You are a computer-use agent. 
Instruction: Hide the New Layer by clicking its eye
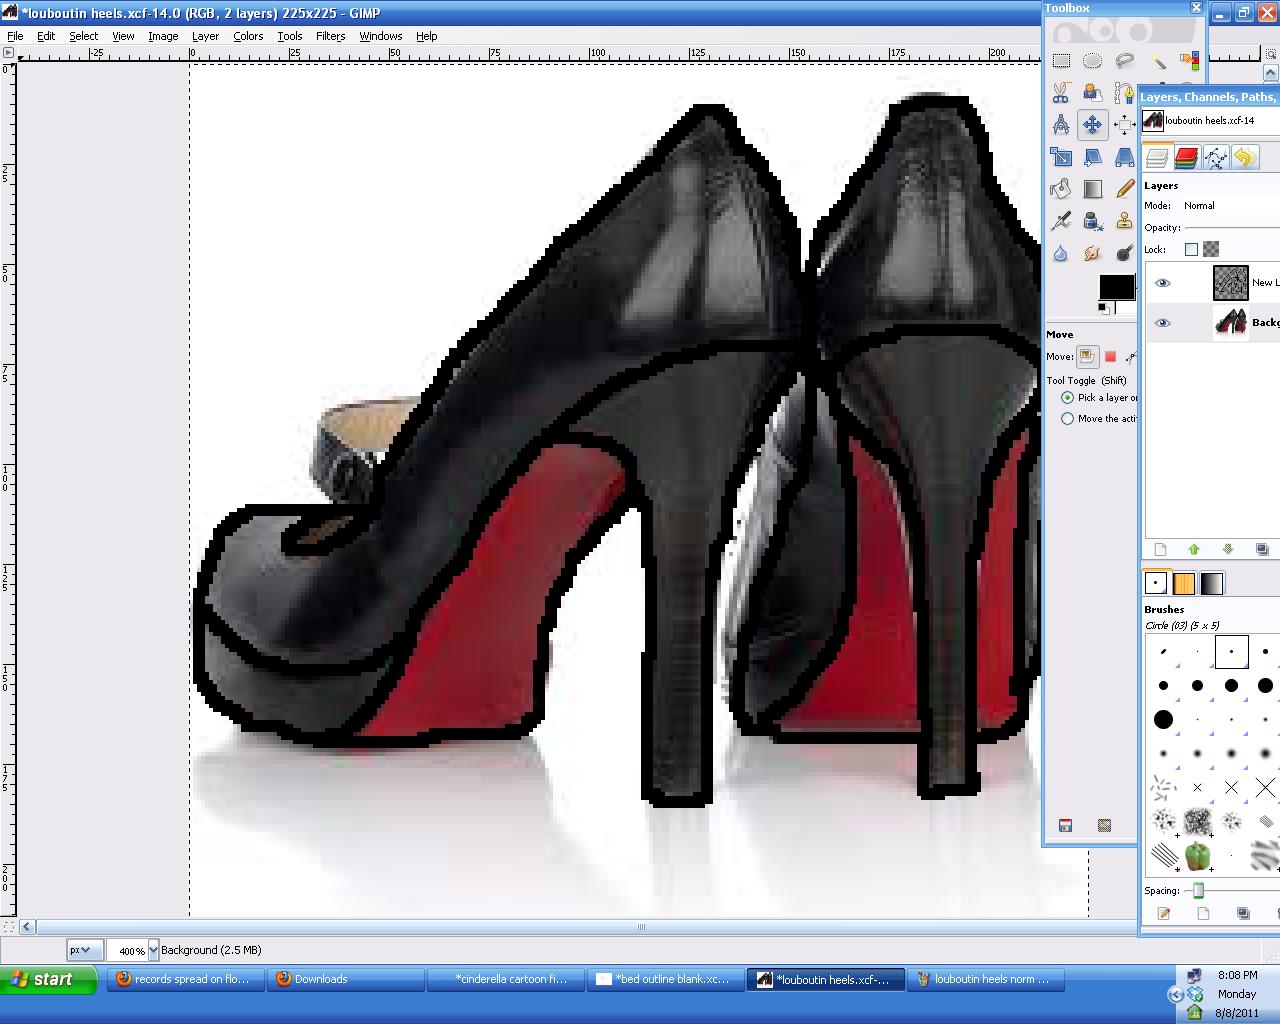tap(1162, 283)
